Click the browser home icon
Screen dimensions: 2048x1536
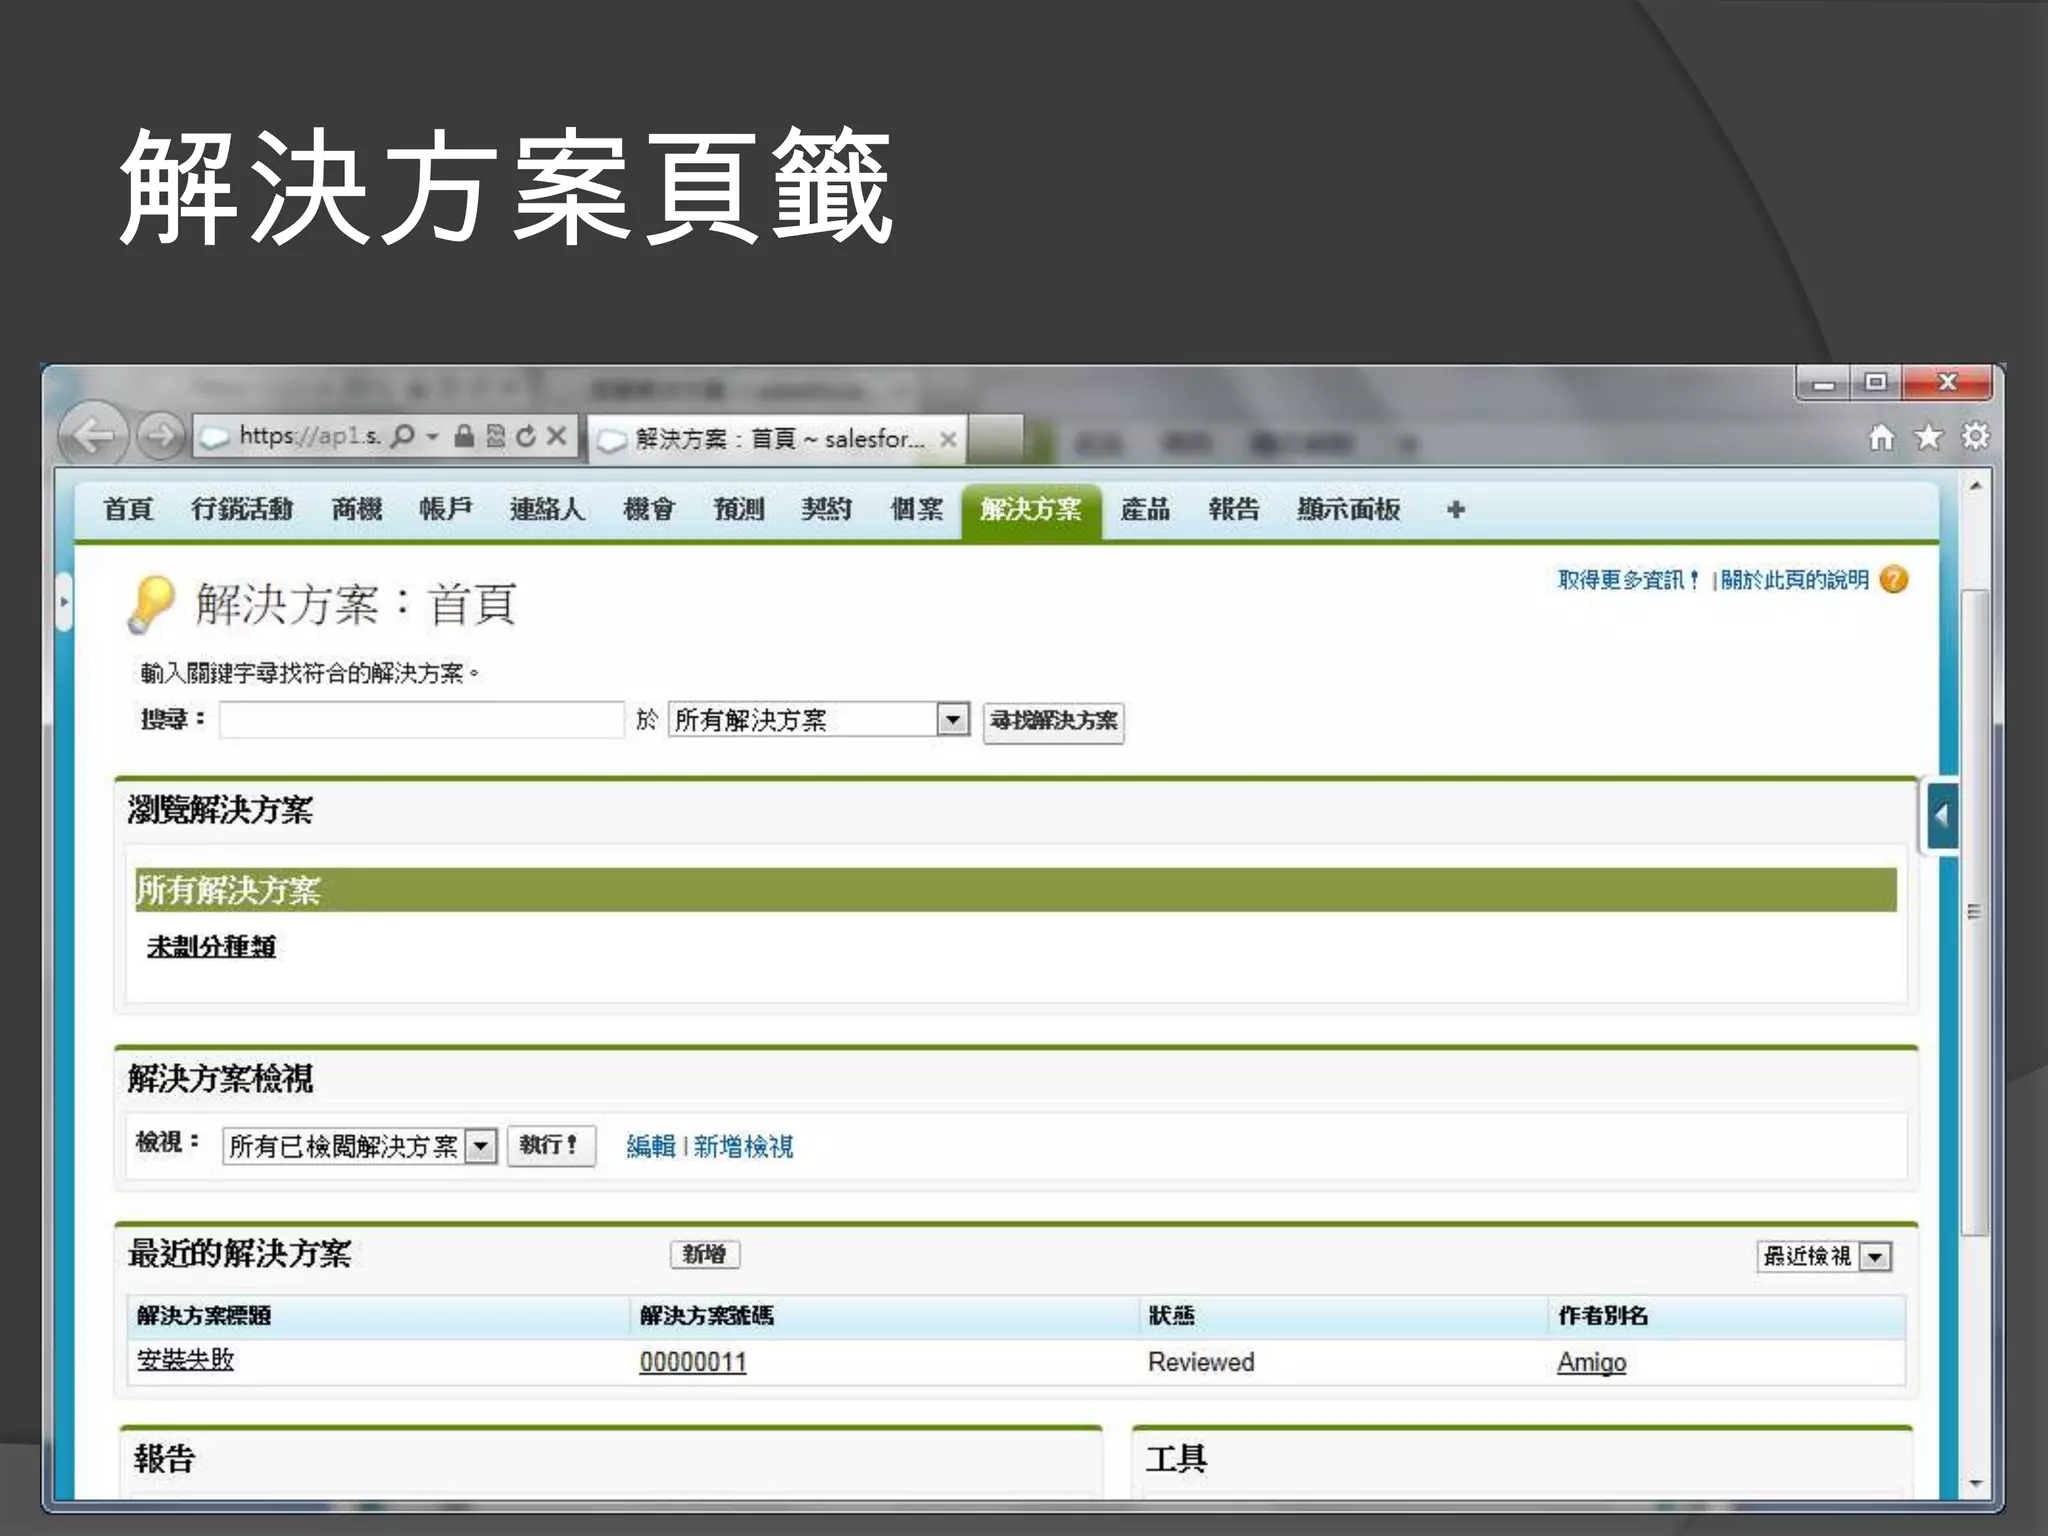tap(1881, 437)
